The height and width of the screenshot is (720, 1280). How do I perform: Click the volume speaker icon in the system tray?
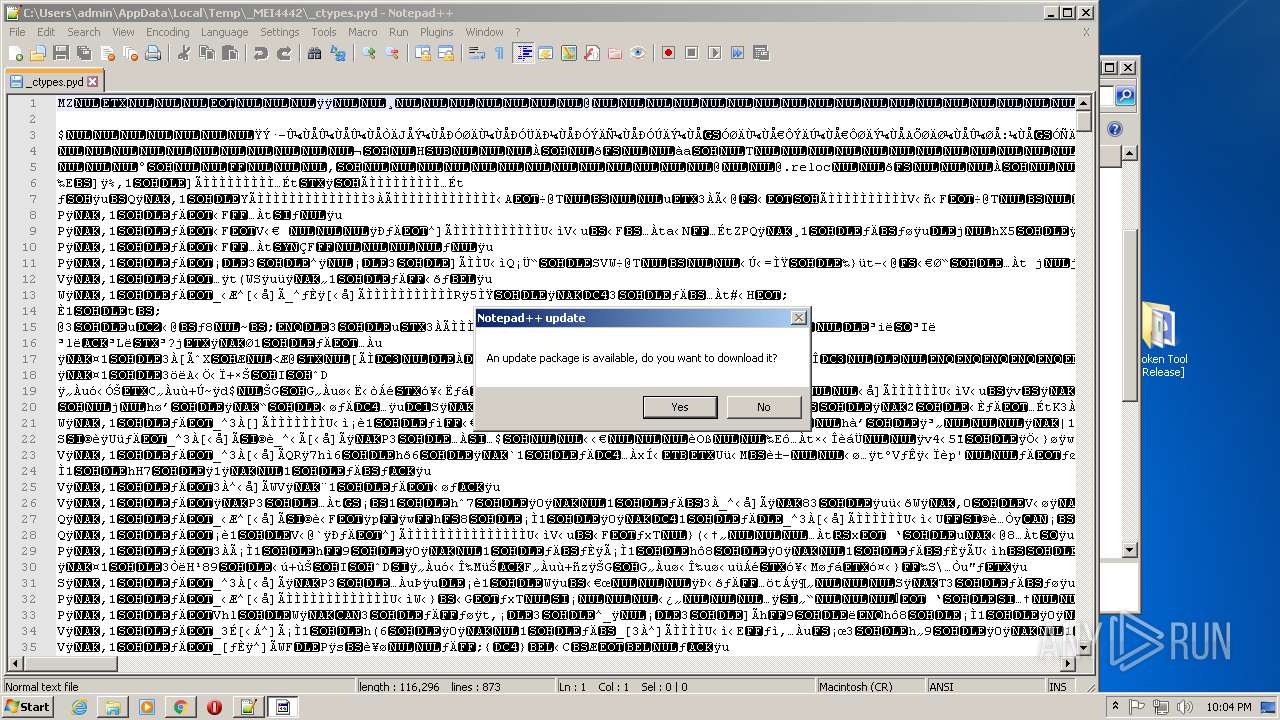(1185, 707)
